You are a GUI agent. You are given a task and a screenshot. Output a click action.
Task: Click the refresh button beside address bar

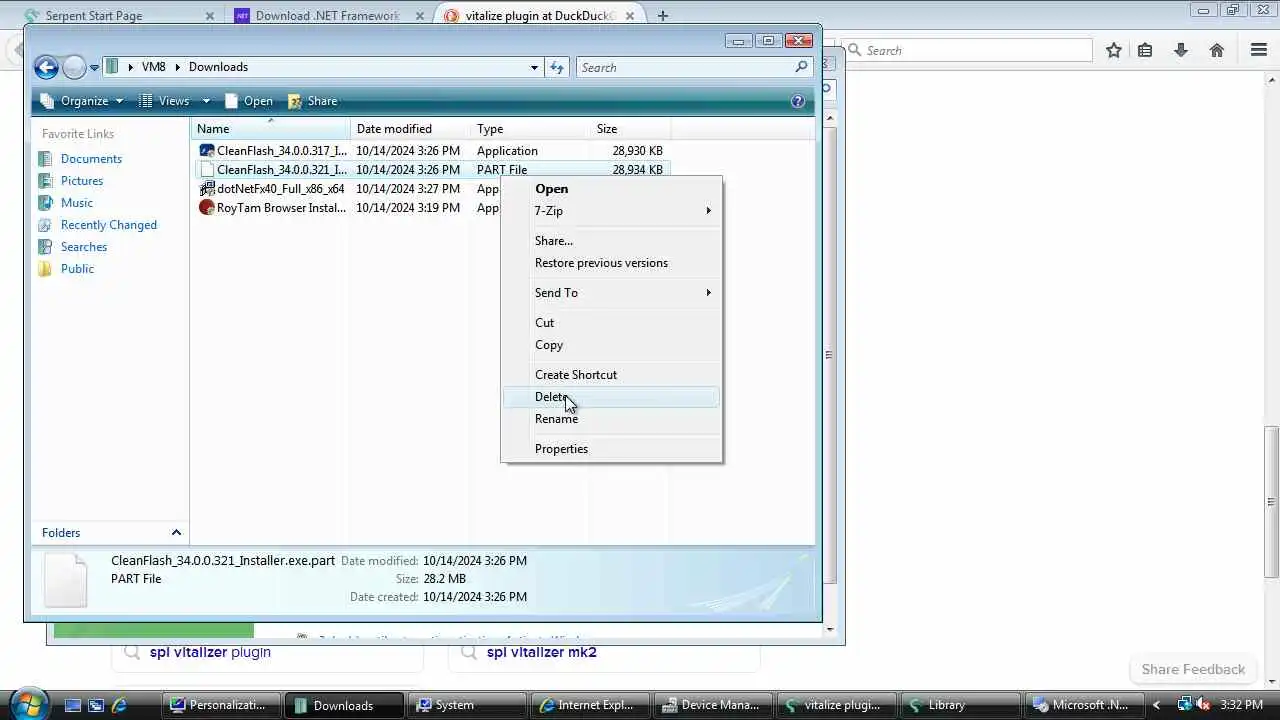click(557, 67)
